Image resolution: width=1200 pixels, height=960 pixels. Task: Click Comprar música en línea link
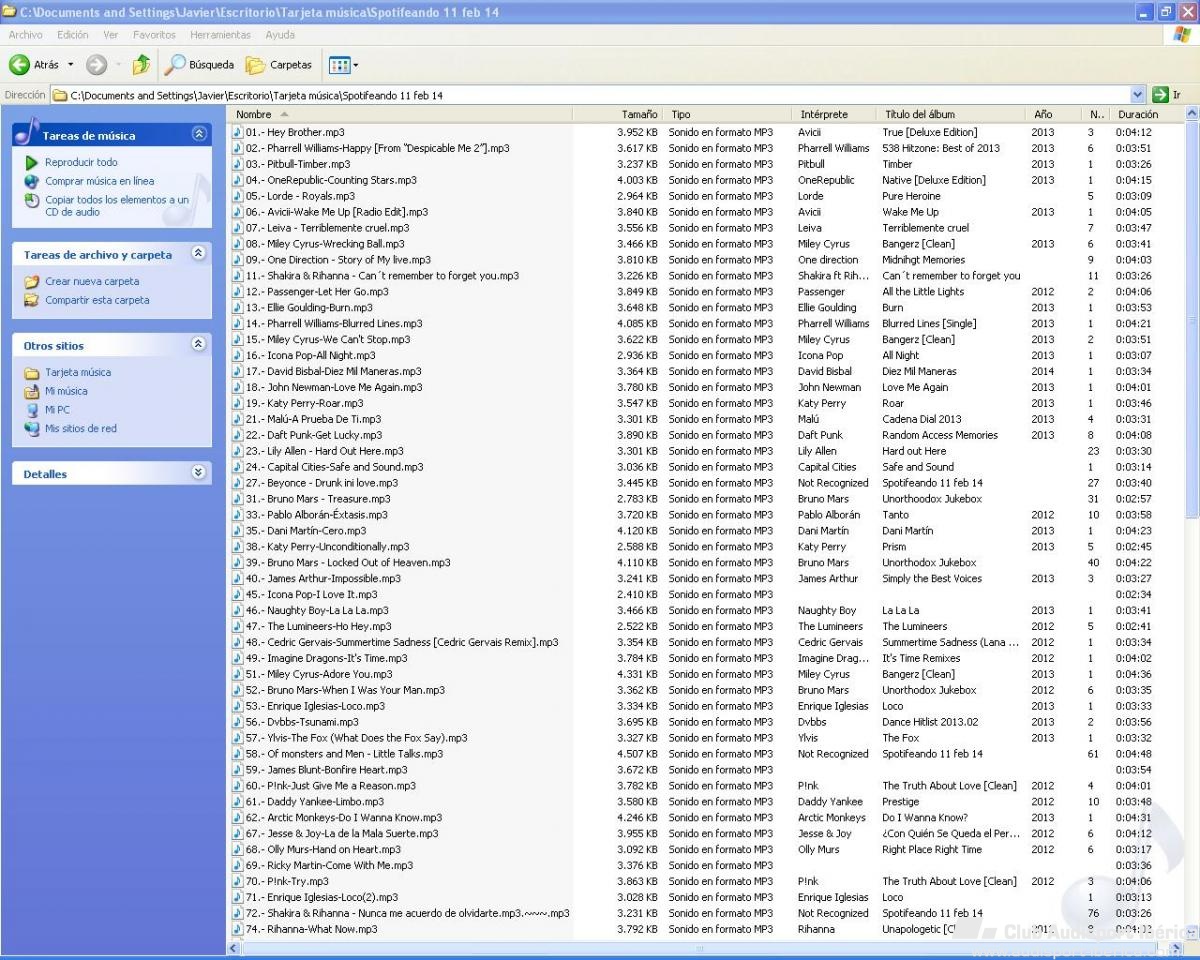(100, 181)
